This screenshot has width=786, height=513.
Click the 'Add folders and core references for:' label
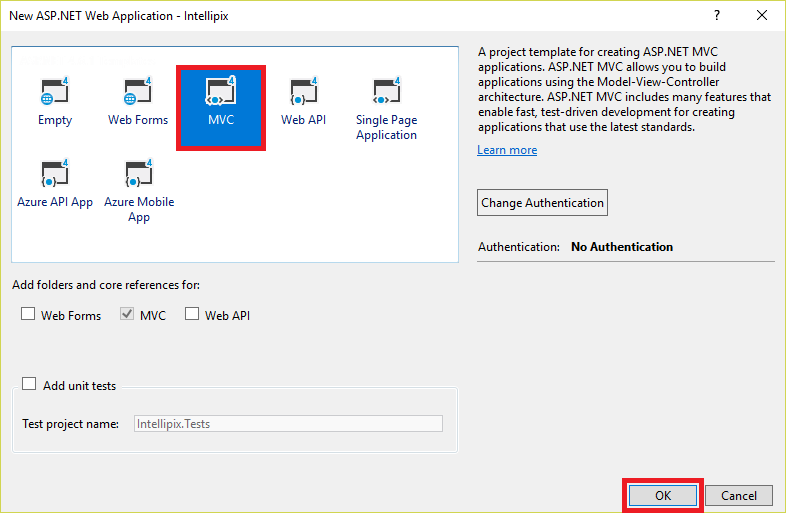coord(106,285)
